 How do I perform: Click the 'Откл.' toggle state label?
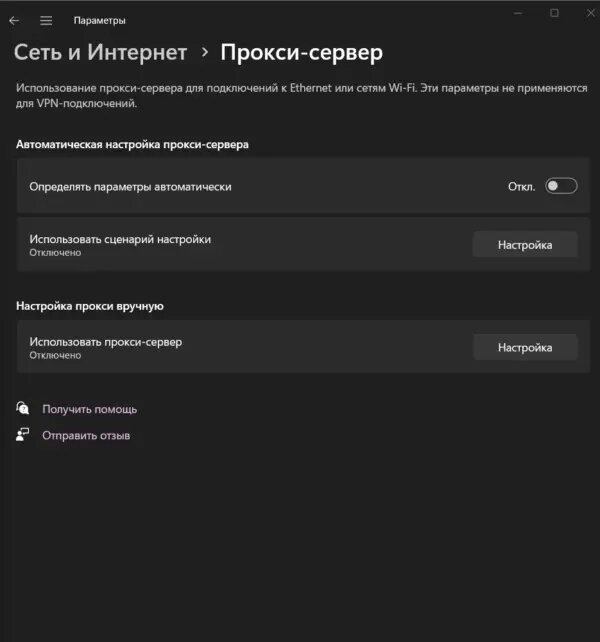pyautogui.click(x=521, y=187)
